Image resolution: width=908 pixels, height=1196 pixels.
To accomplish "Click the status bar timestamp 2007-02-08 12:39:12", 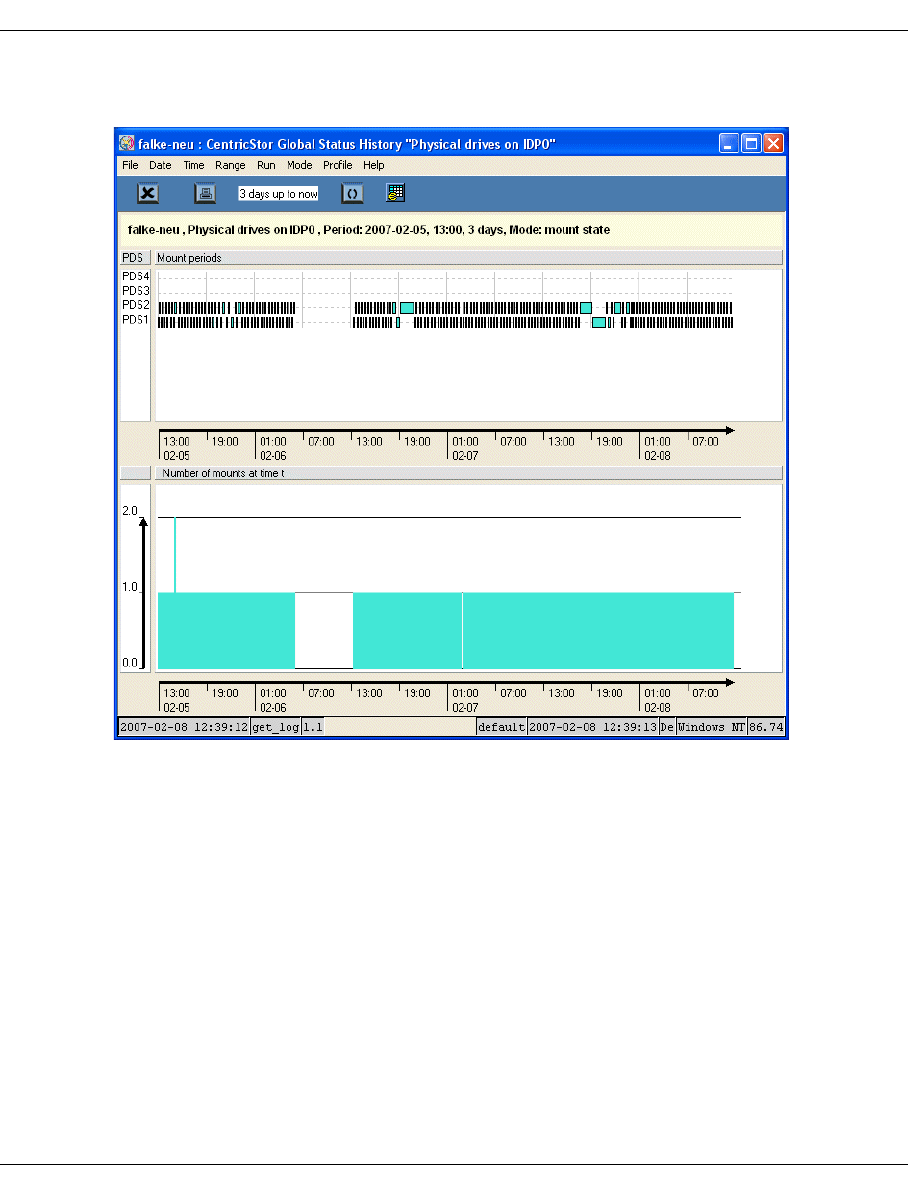I will point(184,727).
